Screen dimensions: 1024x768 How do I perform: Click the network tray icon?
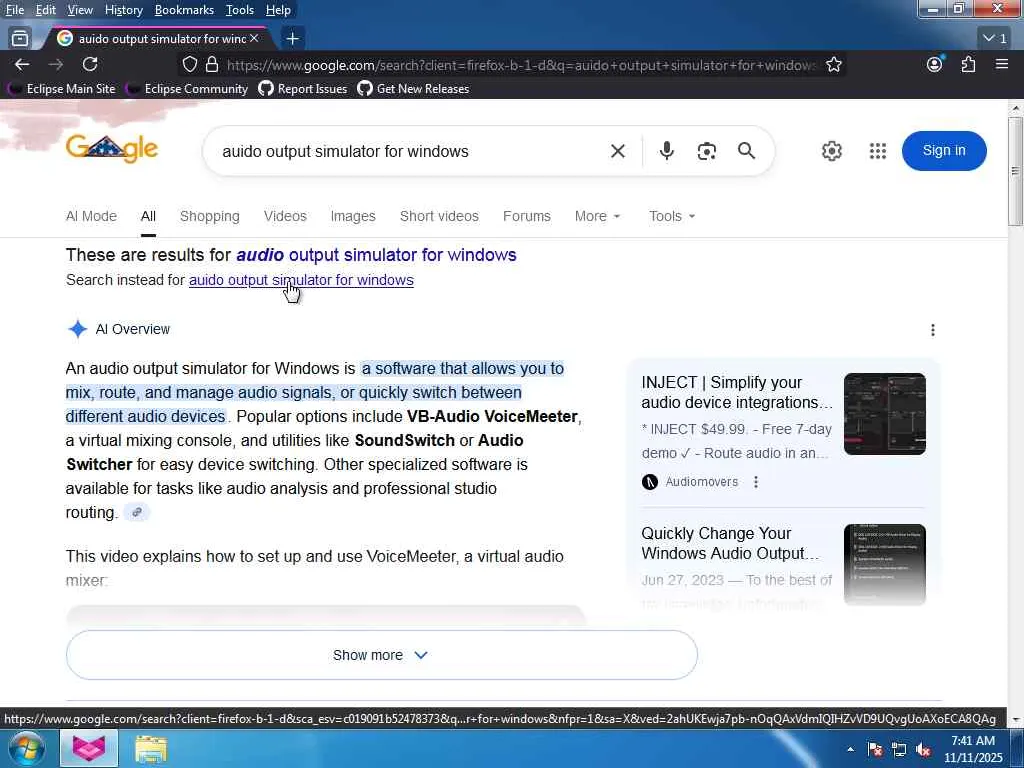(899, 749)
